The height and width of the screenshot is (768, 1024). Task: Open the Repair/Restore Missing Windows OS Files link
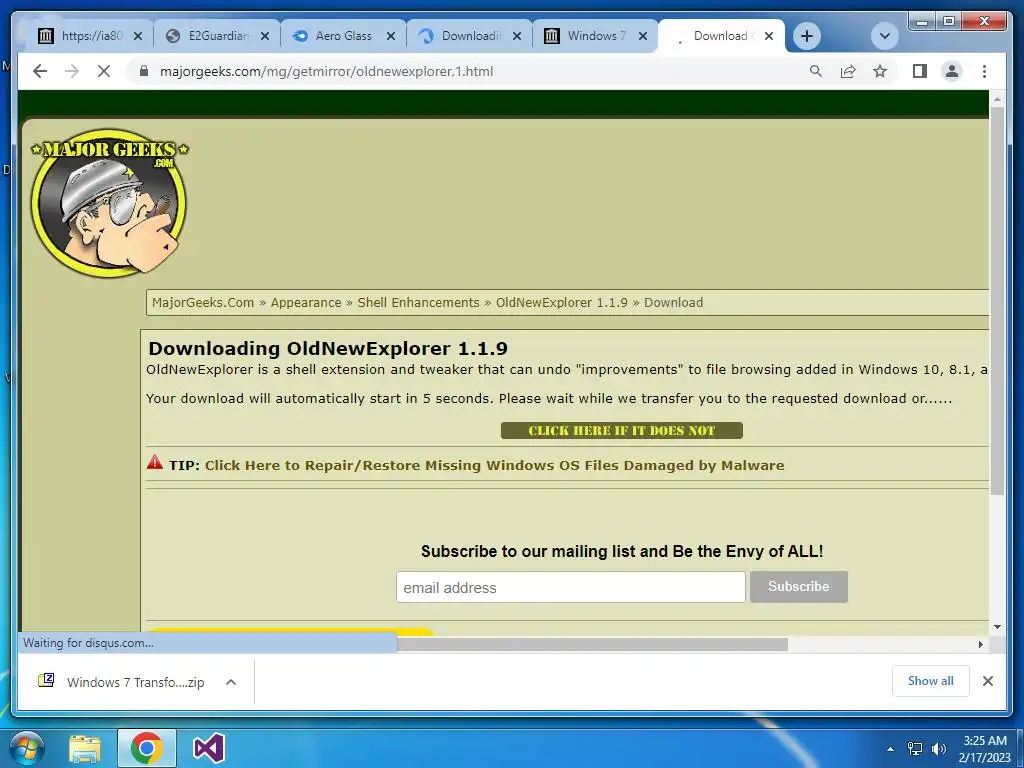[x=494, y=465]
